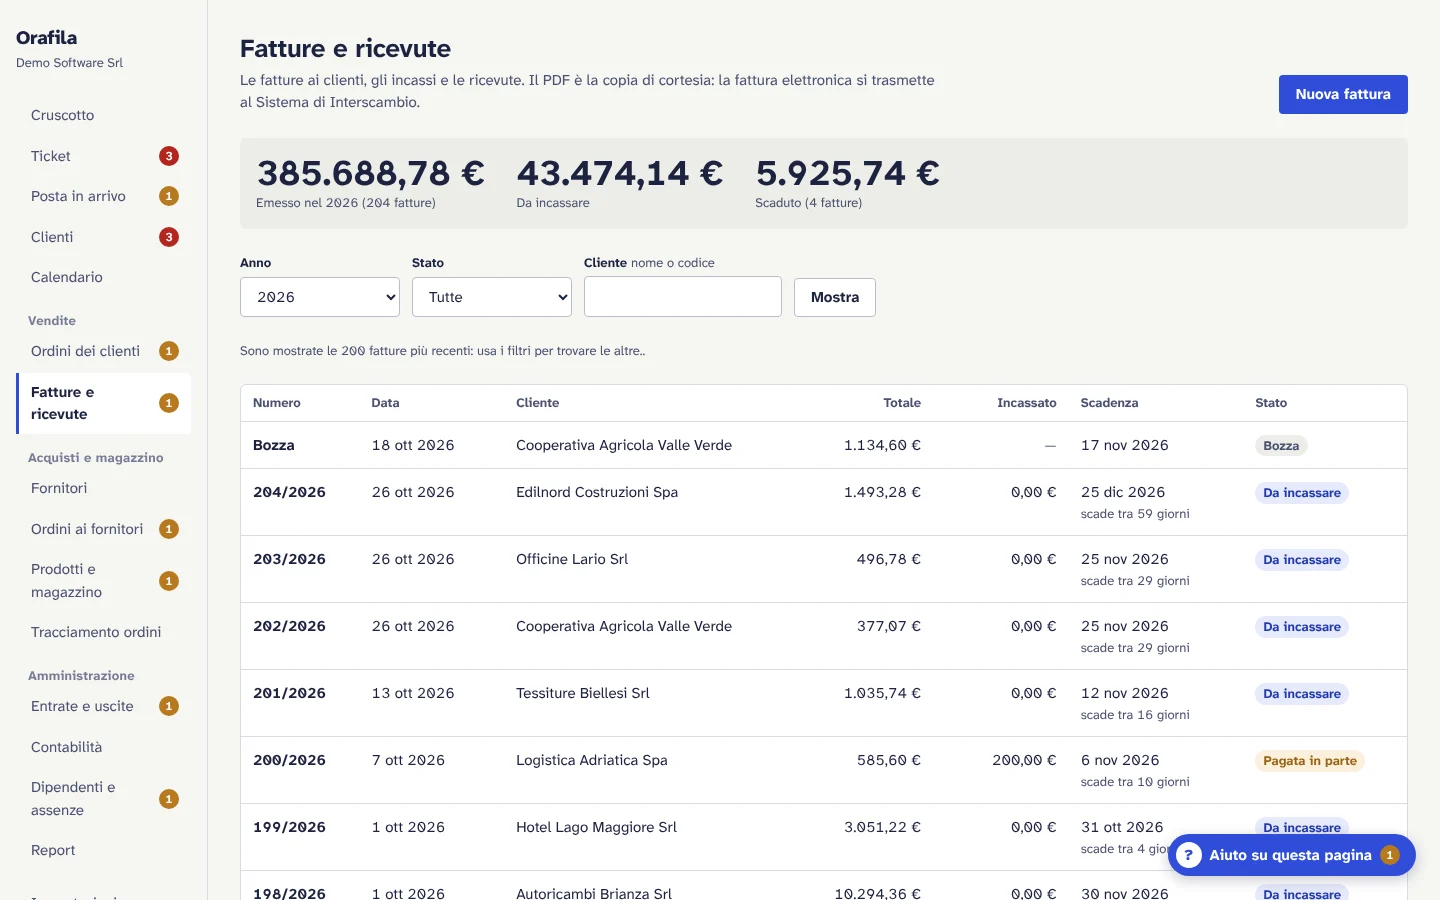1440x900 pixels.
Task: Open the Stato filter dropdown
Action: [492, 297]
